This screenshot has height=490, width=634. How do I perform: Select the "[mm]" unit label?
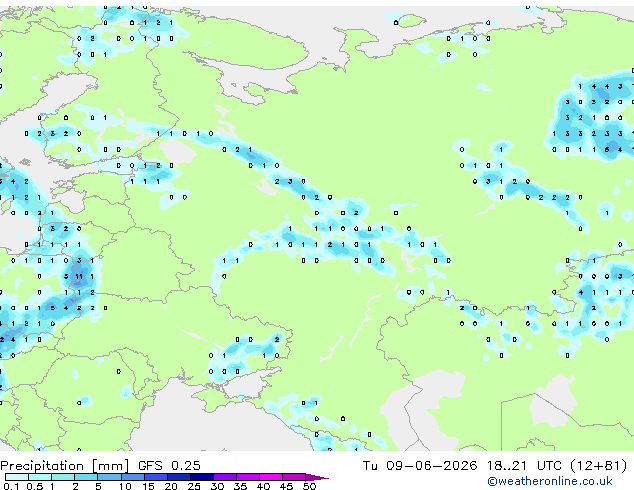coord(110,466)
